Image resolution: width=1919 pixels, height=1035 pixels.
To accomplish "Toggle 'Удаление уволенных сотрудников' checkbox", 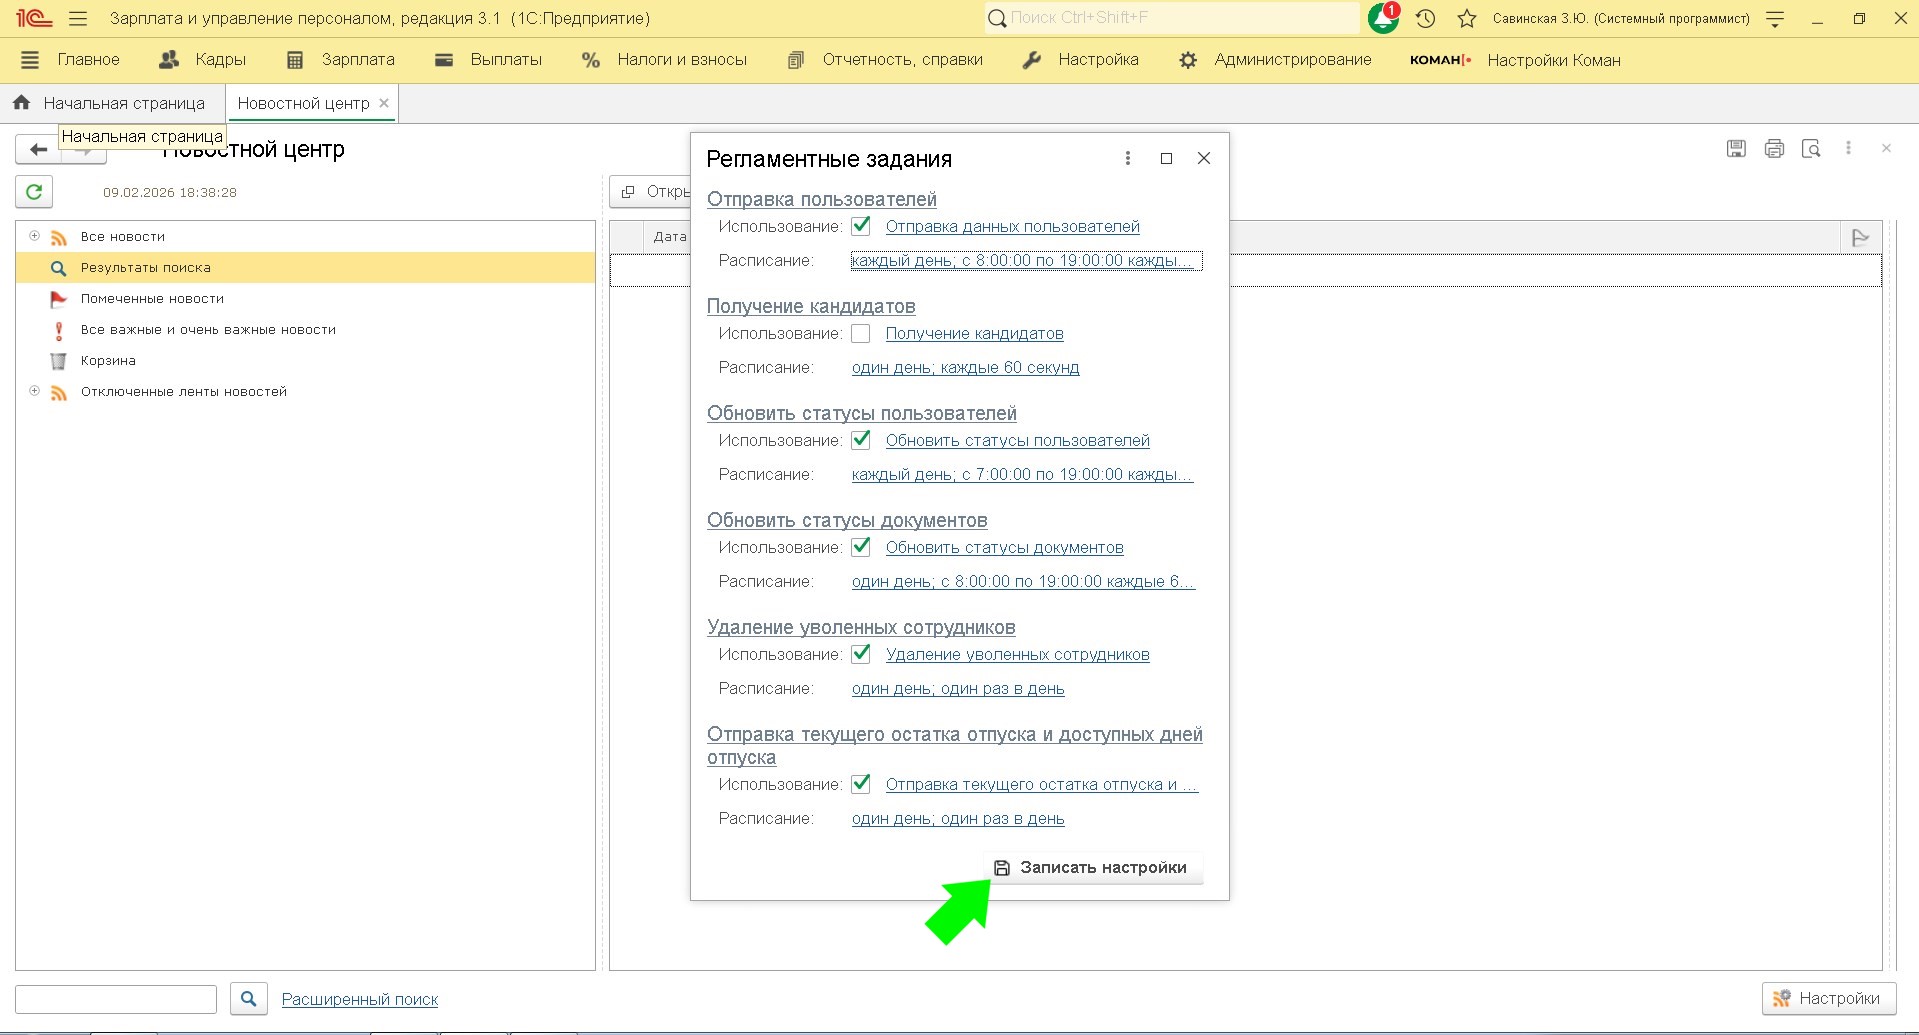I will [861, 654].
